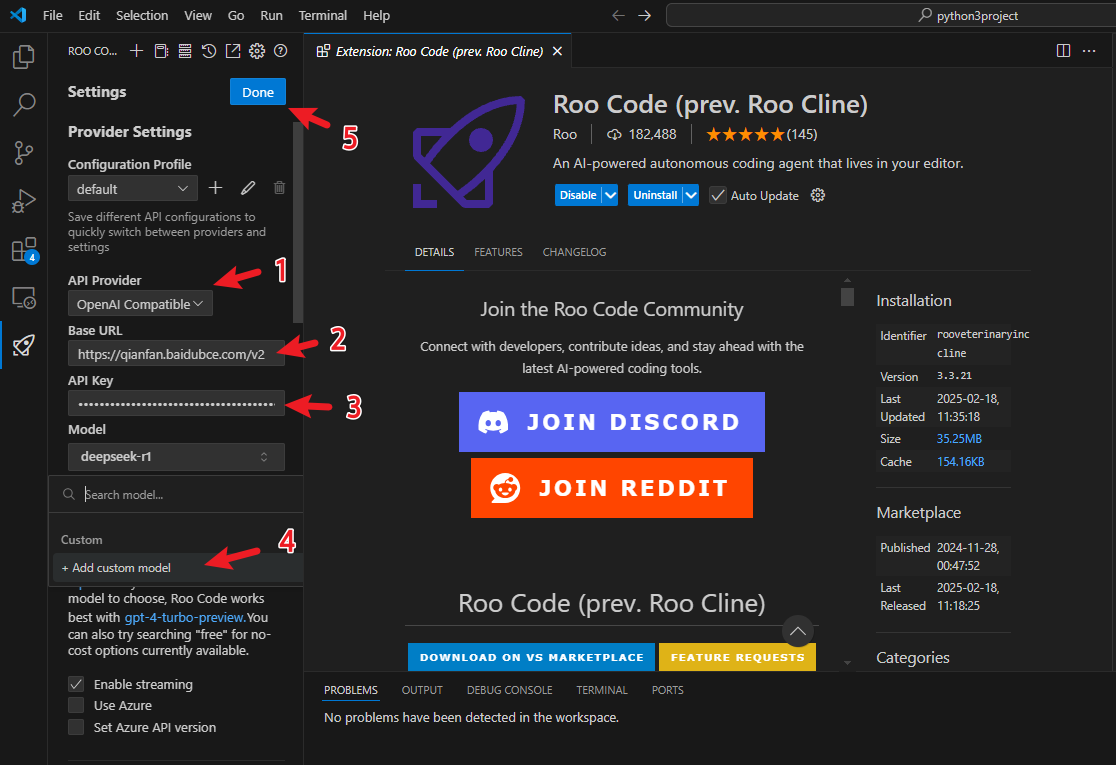
Task: Click the JOIN REDDIT banner
Action: coord(611,488)
